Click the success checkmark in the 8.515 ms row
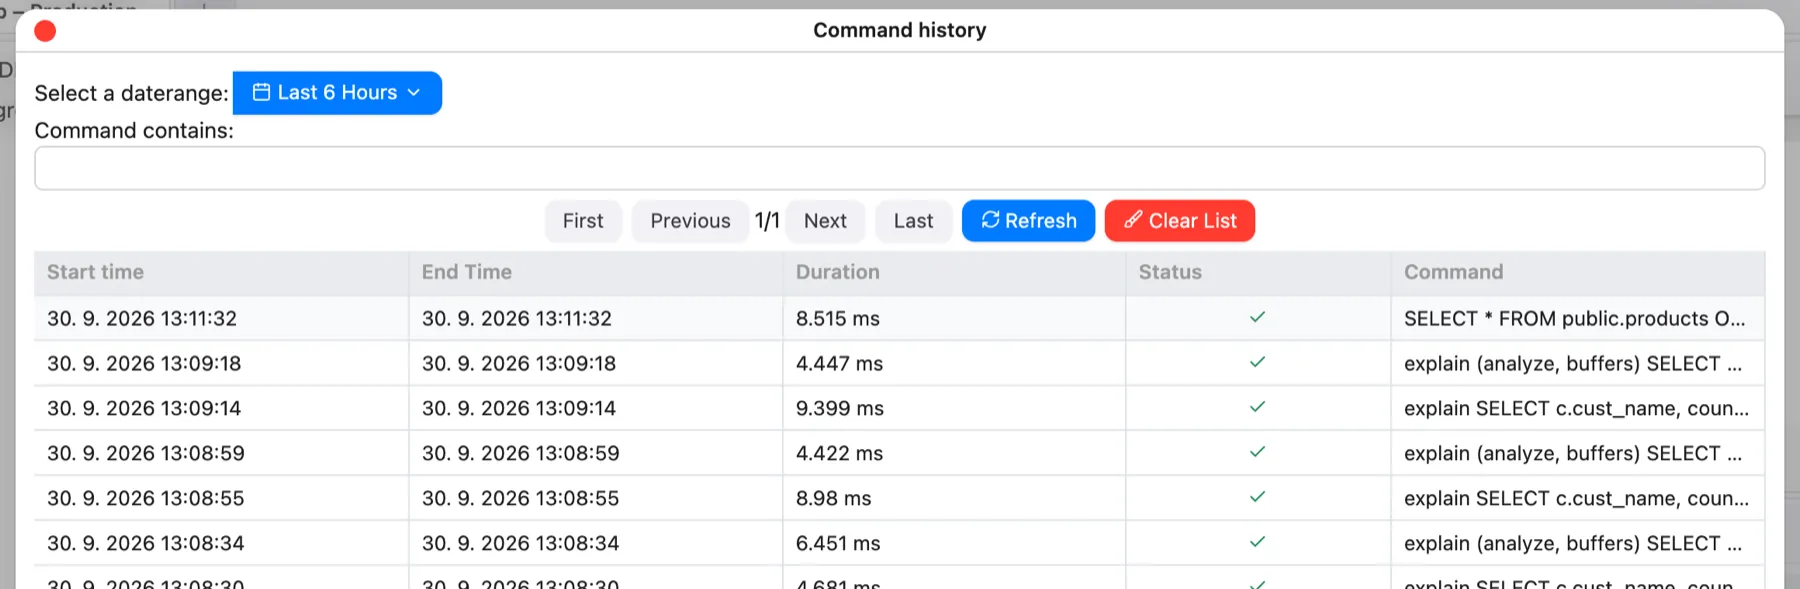Viewport: 1800px width, 589px height. click(x=1258, y=317)
